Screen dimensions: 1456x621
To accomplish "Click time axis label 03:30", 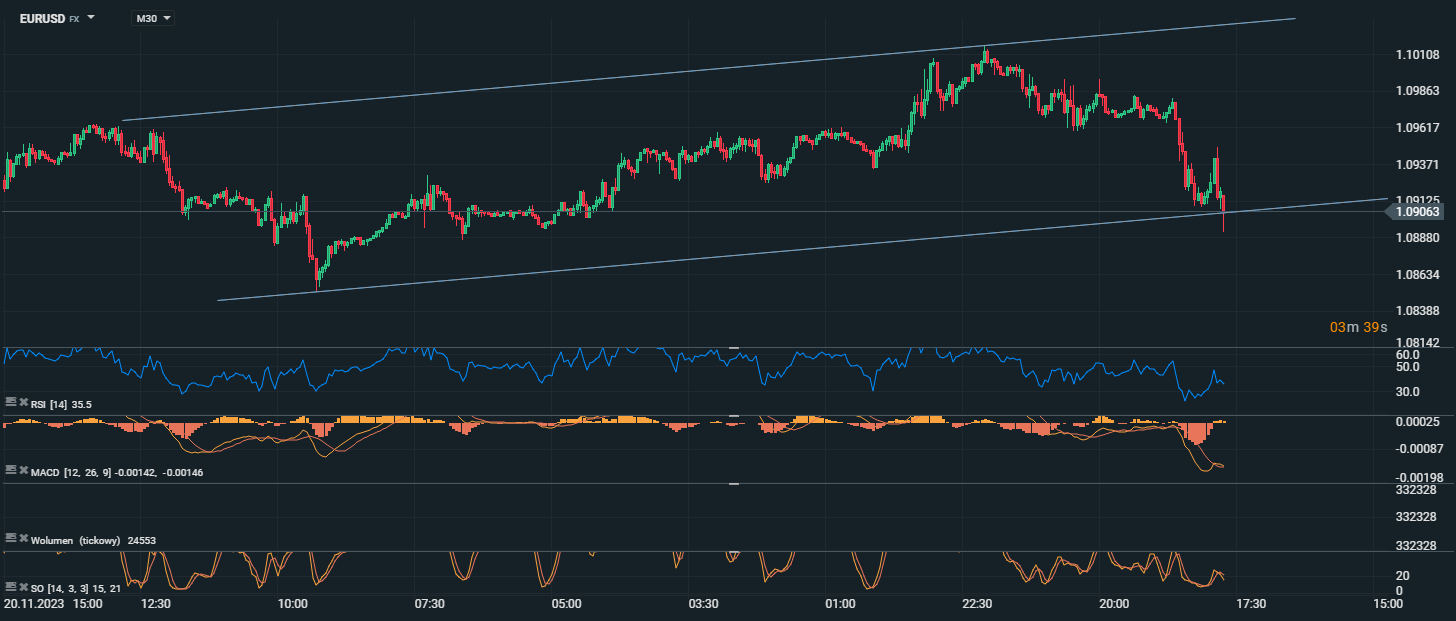I will coord(703,604).
